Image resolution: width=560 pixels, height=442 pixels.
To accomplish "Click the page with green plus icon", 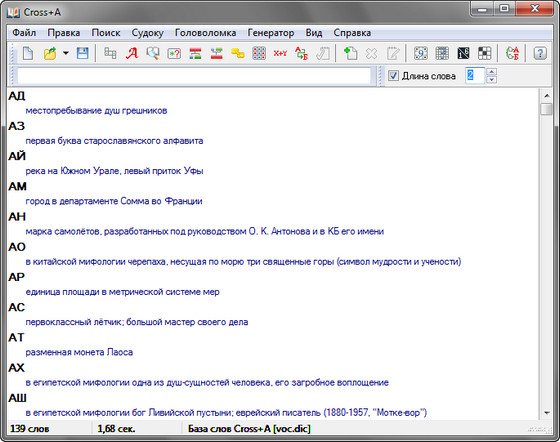I will (350, 54).
